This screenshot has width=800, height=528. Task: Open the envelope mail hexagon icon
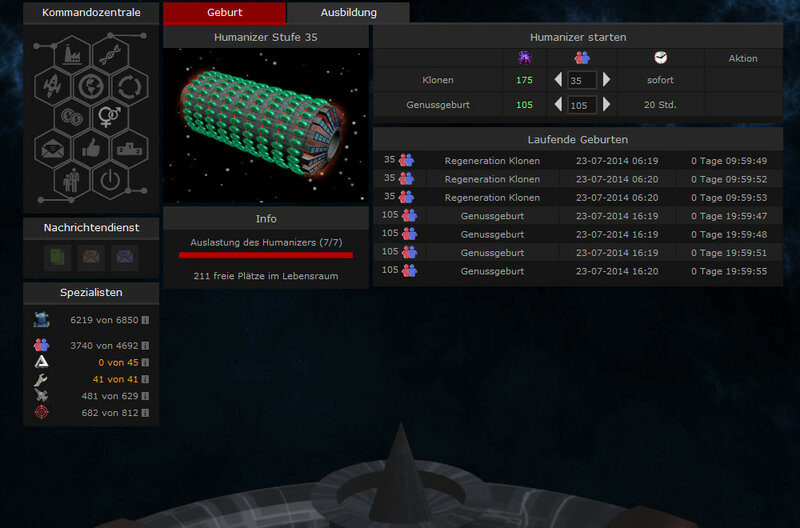pyautogui.click(x=53, y=149)
